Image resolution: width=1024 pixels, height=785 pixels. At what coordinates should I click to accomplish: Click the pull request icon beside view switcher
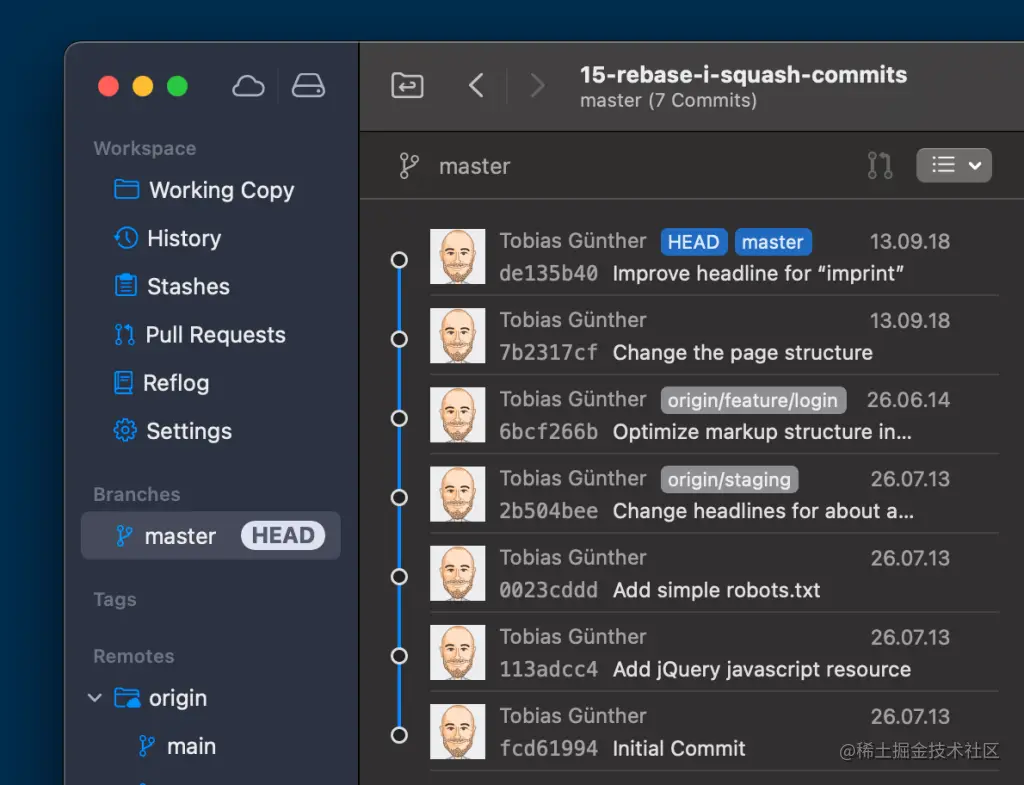coord(880,165)
